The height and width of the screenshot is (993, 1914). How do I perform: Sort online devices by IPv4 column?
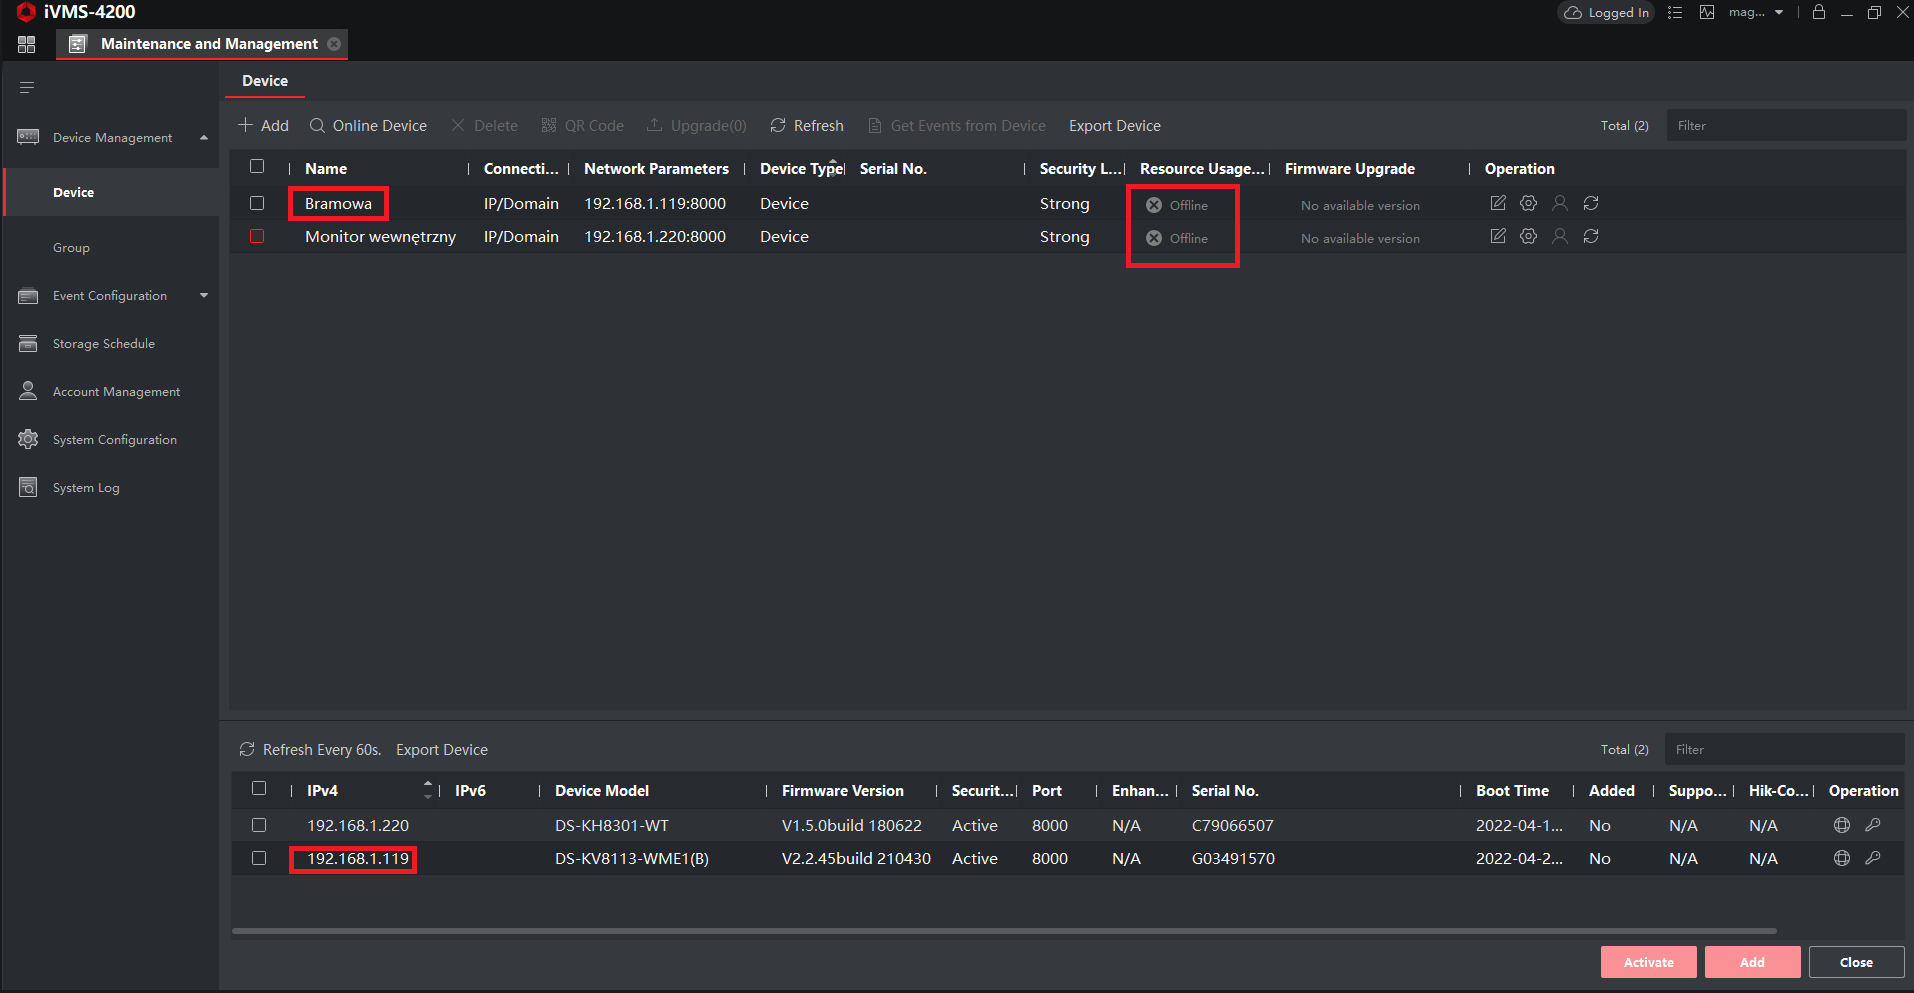(x=428, y=790)
